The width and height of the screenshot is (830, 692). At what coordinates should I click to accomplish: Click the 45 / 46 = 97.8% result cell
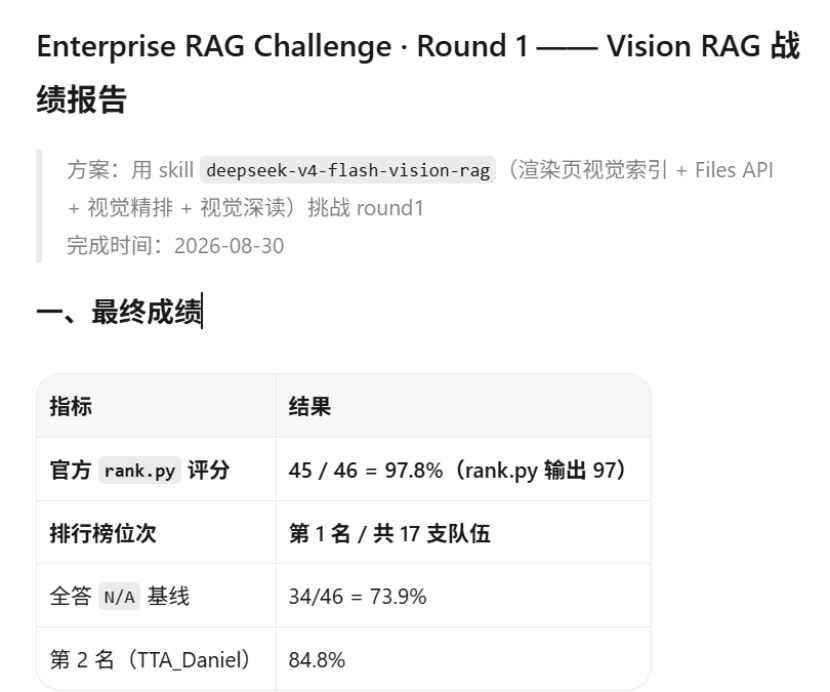click(x=463, y=470)
